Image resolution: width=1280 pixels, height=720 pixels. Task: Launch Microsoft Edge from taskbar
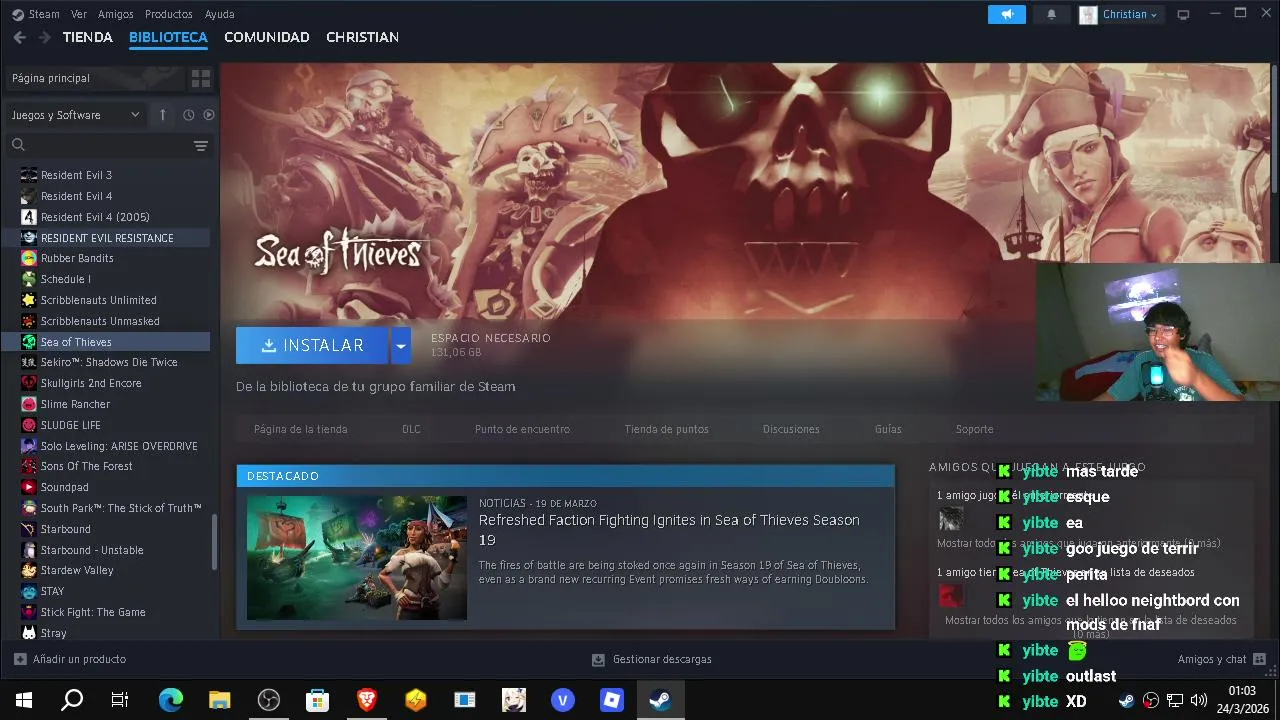pyautogui.click(x=171, y=700)
